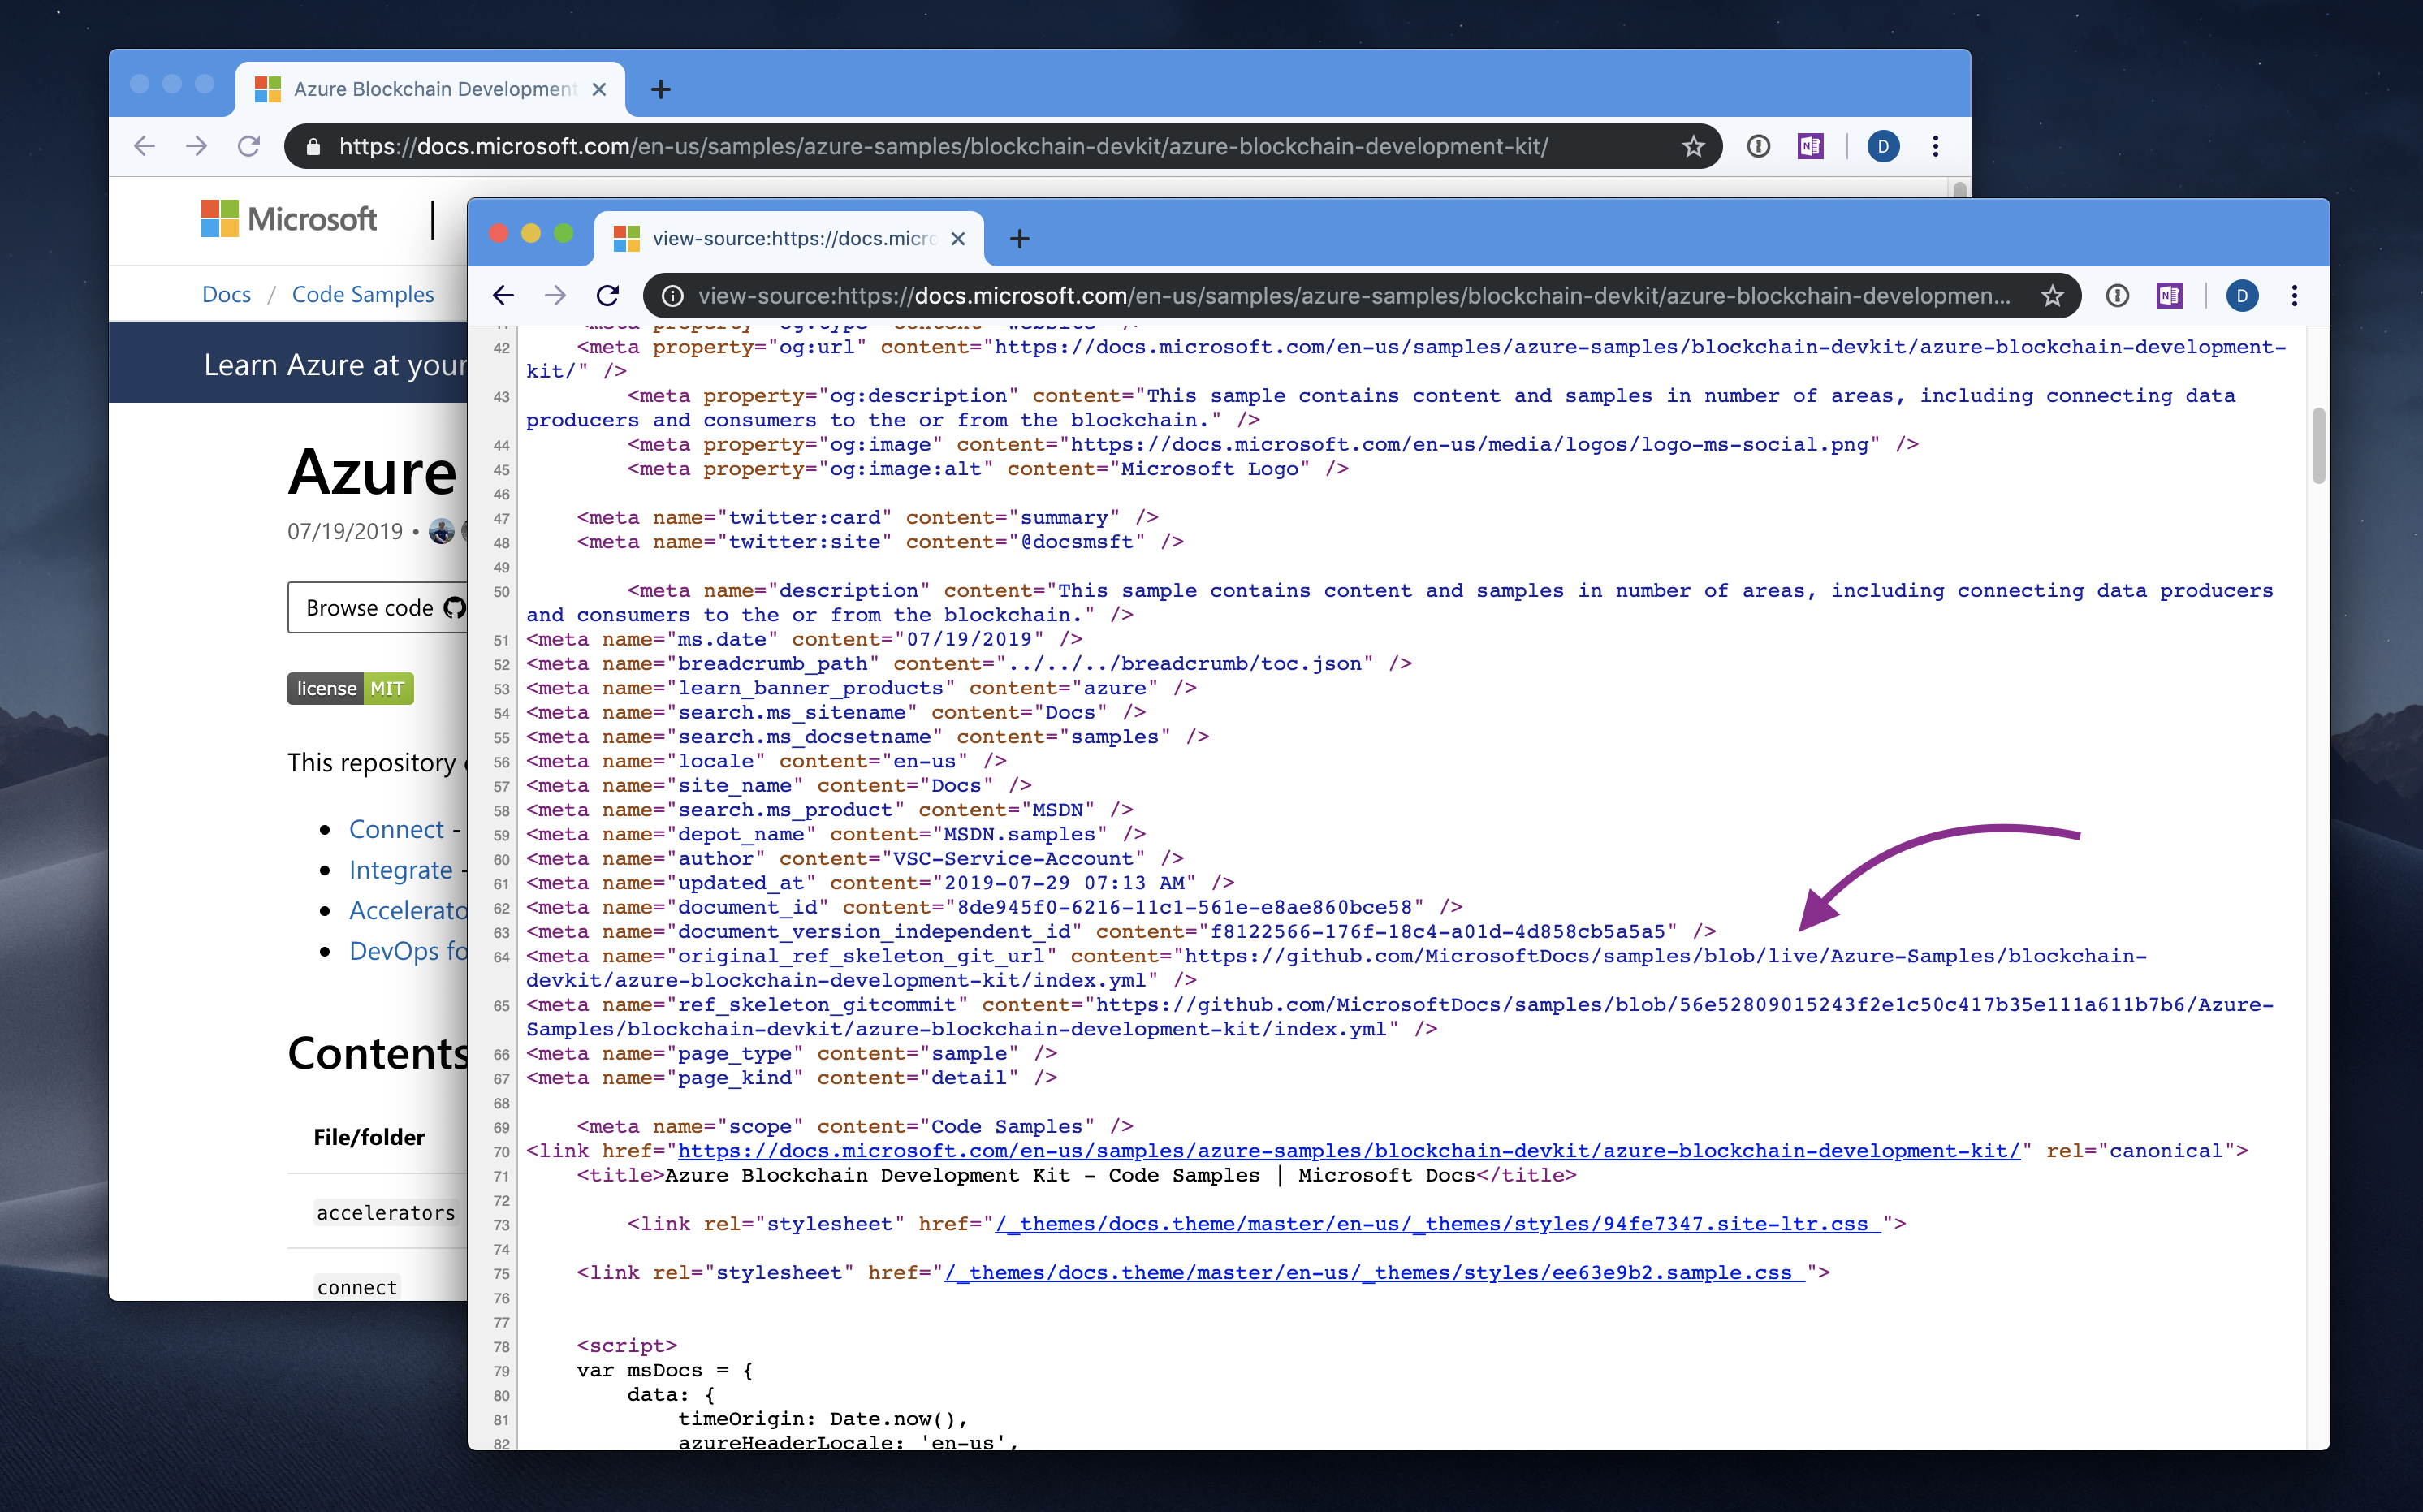The image size is (2423, 1512).
Task: Open site-ltr.css stylesheet link on line 73
Action: click(1438, 1224)
